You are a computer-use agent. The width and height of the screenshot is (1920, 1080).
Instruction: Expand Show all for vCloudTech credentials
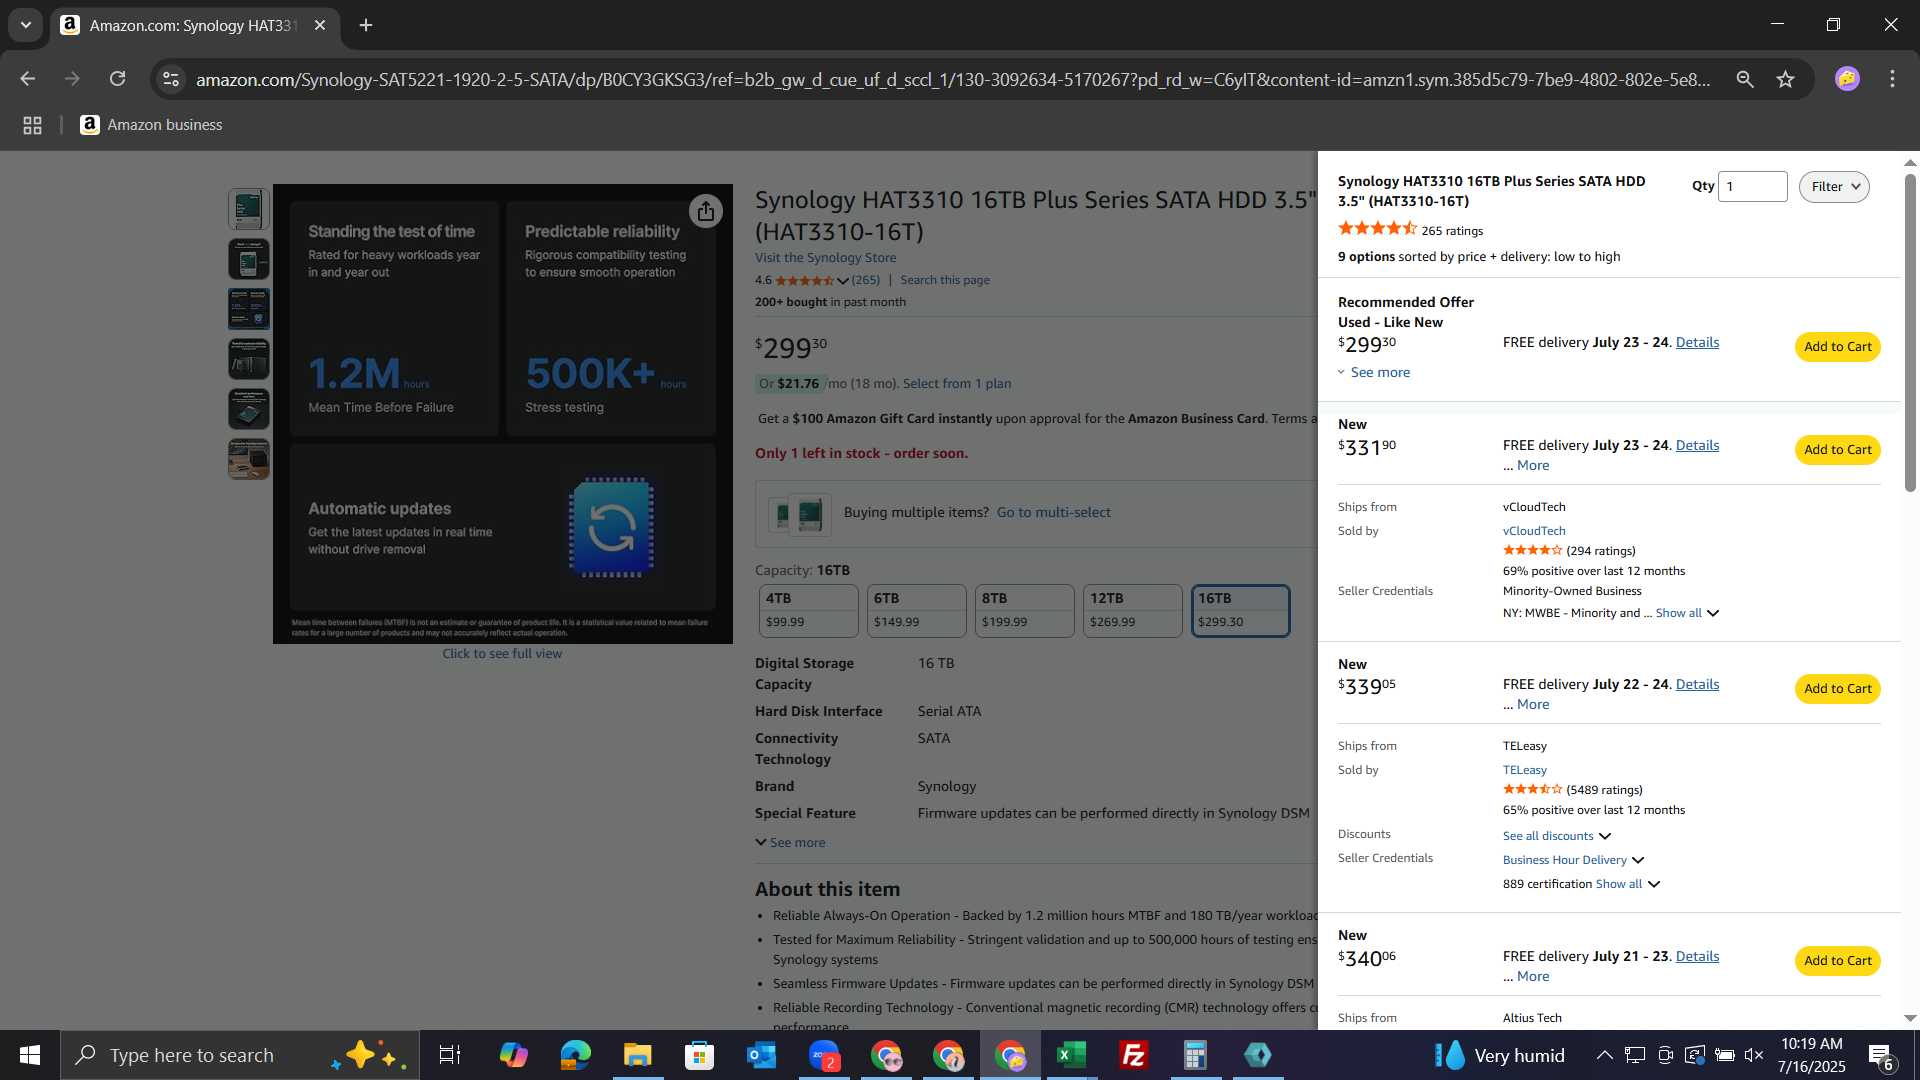click(x=1687, y=613)
